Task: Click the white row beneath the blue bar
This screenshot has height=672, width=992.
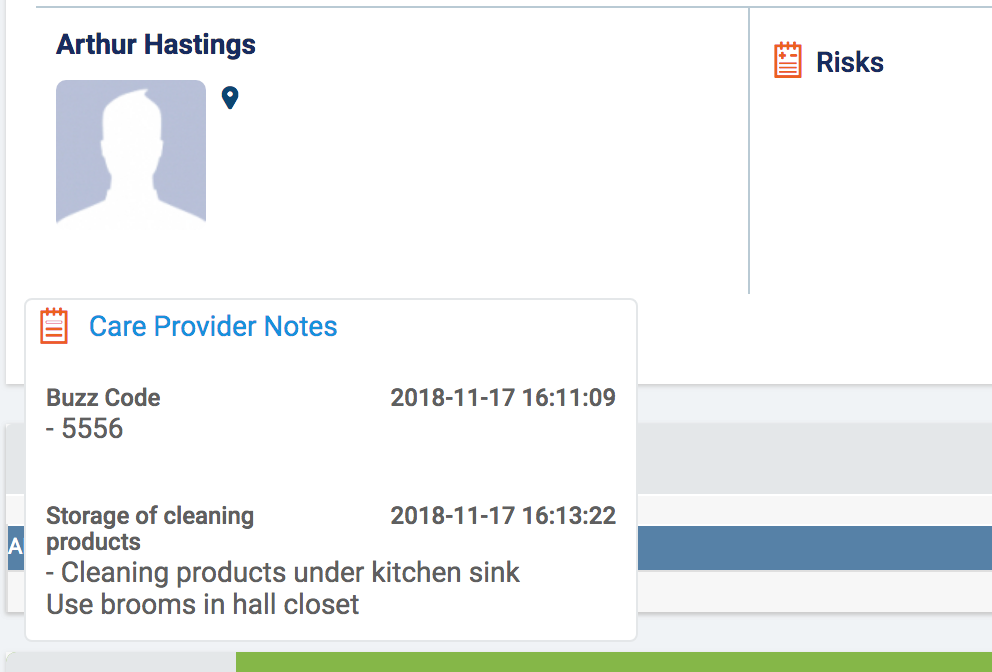Action: pos(814,590)
